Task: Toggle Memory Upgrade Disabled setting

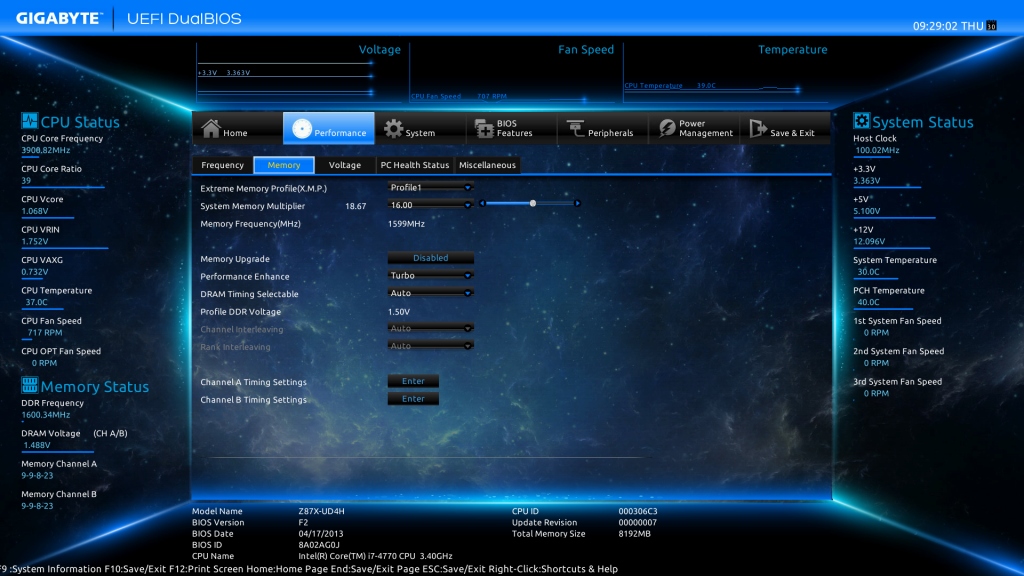Action: pyautogui.click(x=430, y=258)
